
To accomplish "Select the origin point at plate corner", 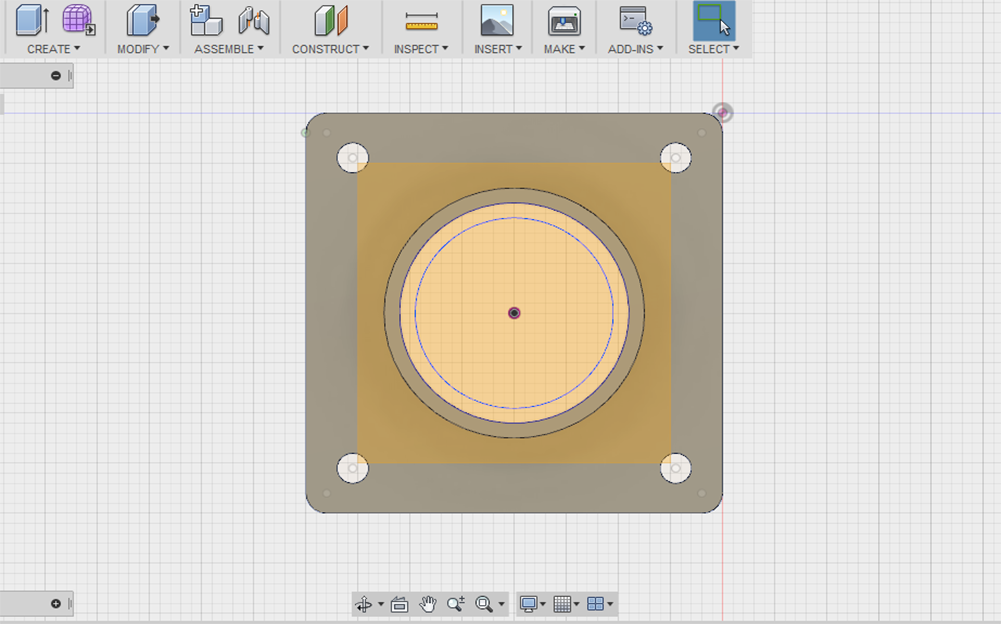I will click(722, 113).
